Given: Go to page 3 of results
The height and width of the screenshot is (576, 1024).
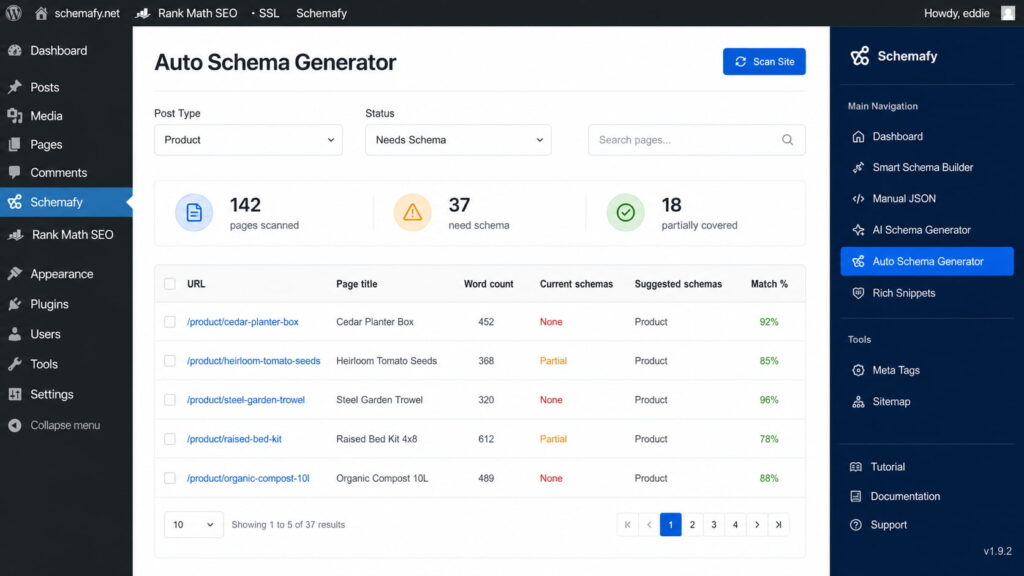Looking at the screenshot, I should coord(714,524).
